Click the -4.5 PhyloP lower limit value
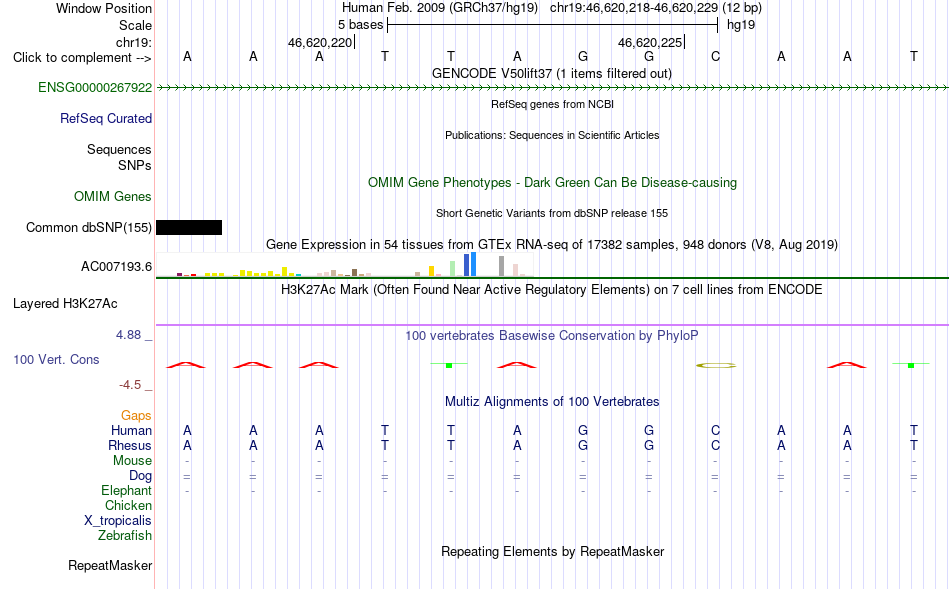 130,385
